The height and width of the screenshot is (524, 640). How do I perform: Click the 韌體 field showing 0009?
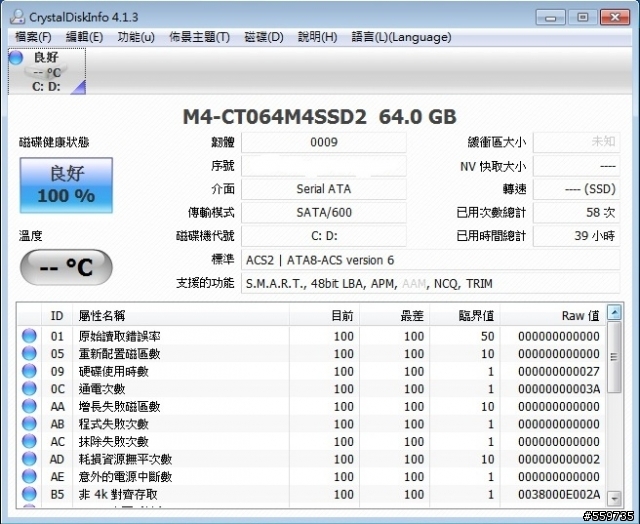point(324,142)
